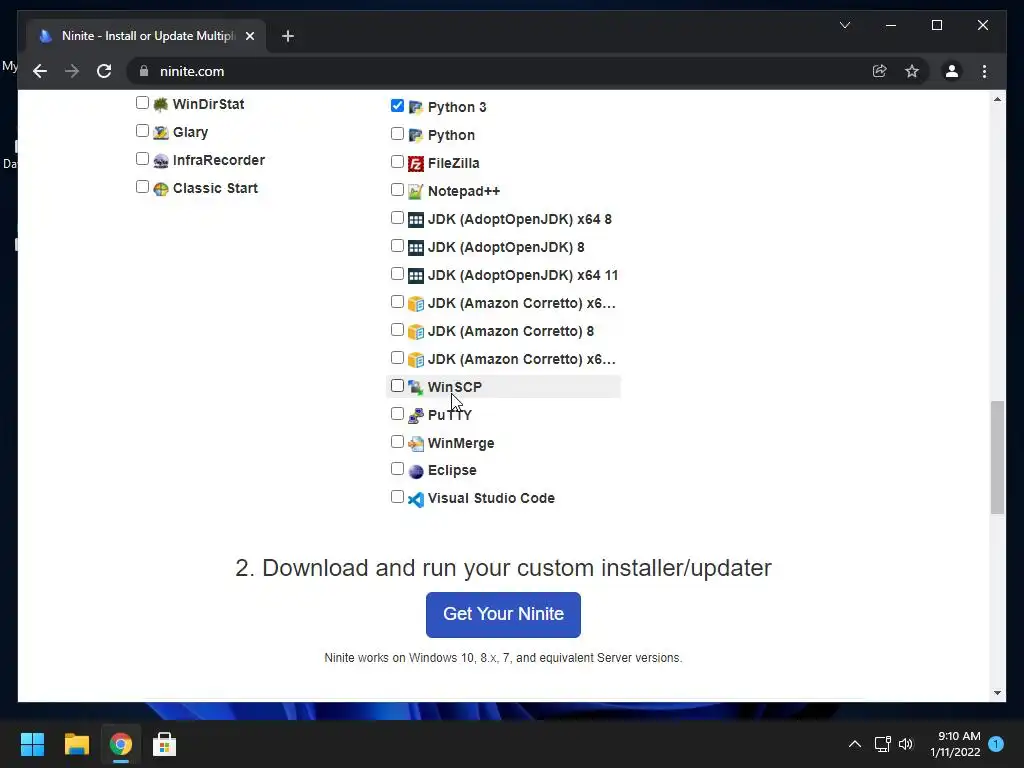The image size is (1024, 768).
Task: Check the Glary checkbox
Action: tap(142, 131)
